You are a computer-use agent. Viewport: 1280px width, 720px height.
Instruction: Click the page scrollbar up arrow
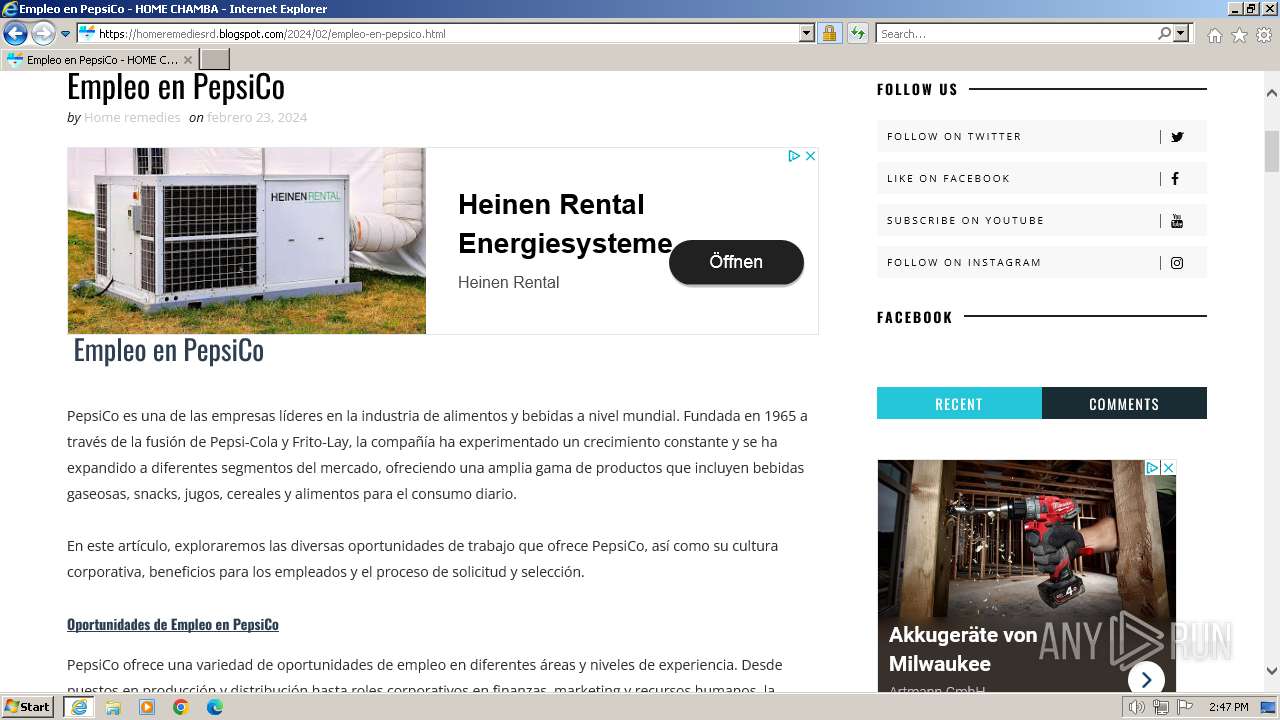click(1272, 92)
